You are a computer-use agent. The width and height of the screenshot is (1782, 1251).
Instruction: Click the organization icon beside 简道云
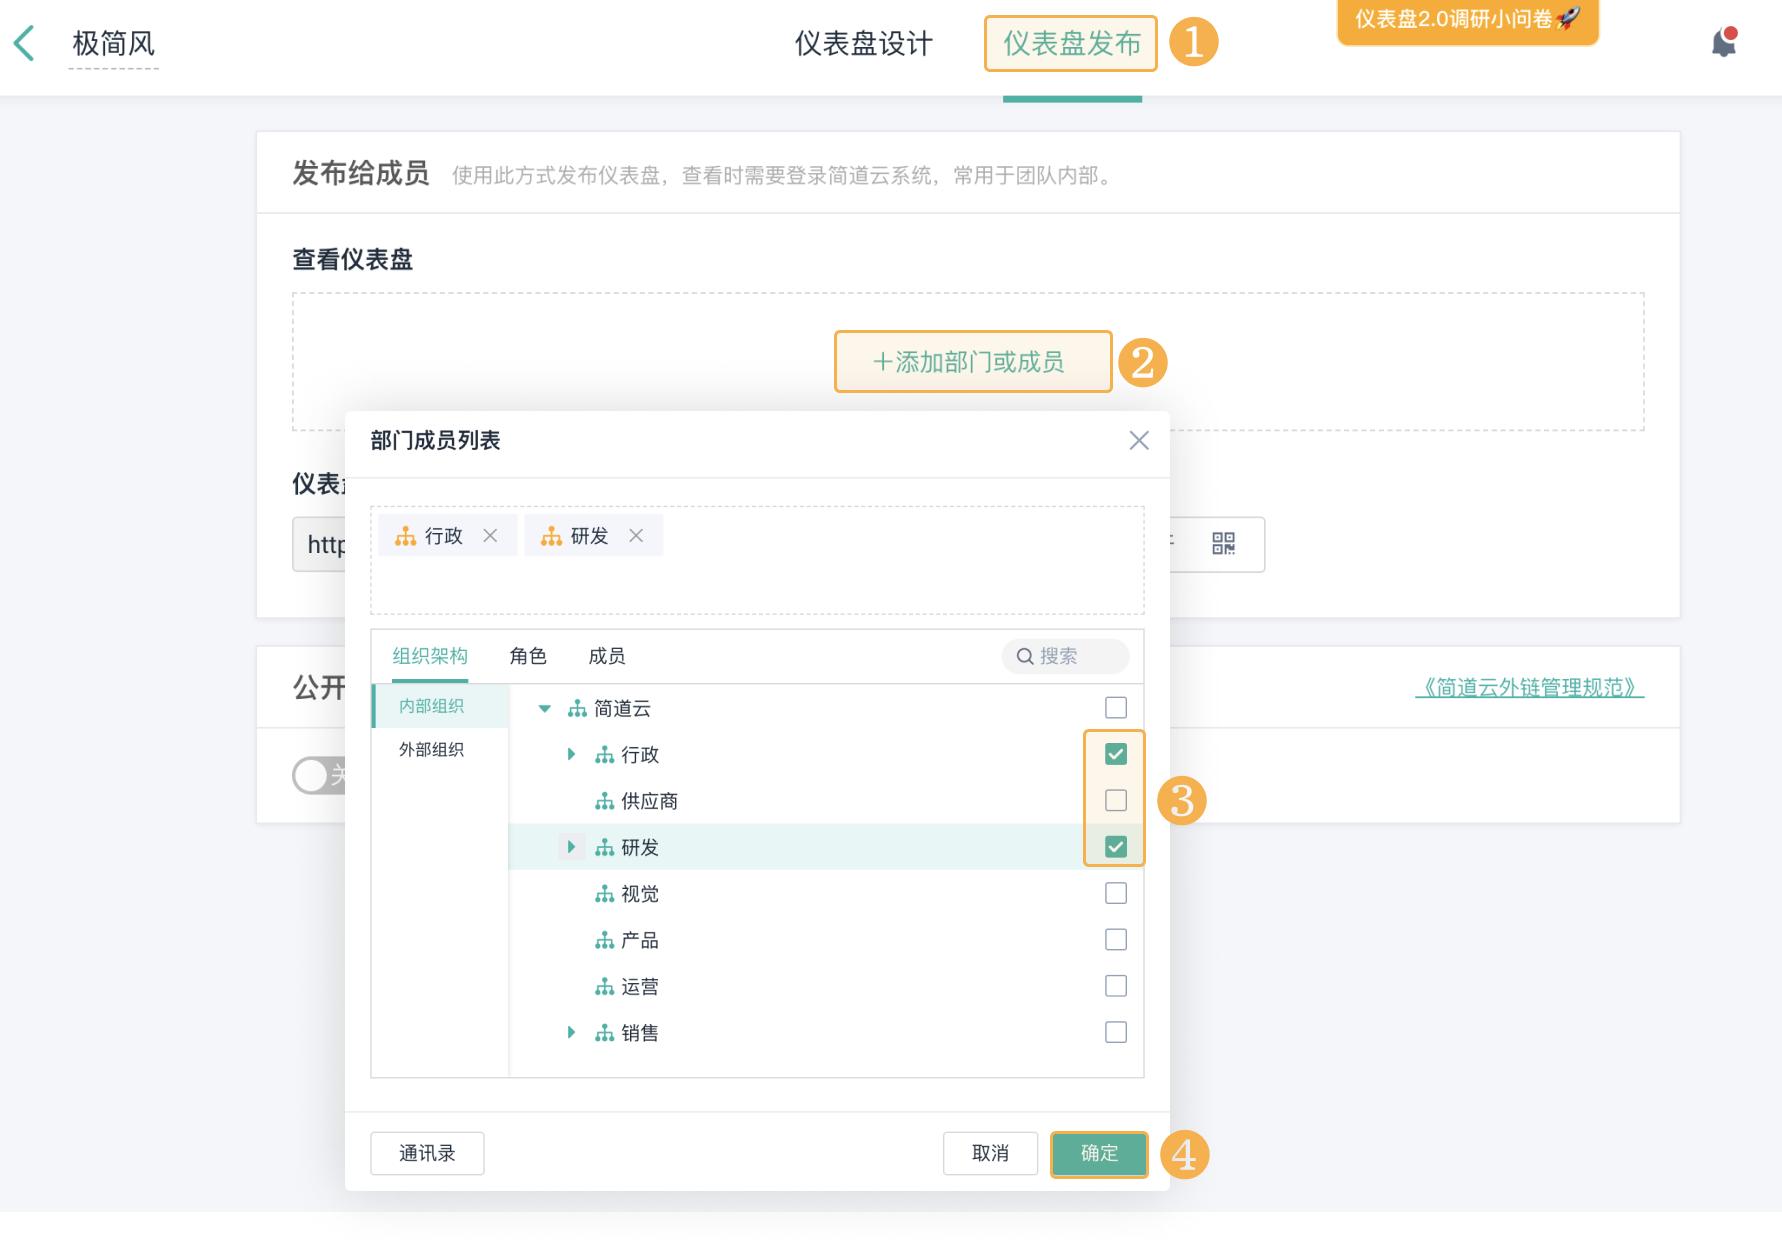(x=576, y=708)
